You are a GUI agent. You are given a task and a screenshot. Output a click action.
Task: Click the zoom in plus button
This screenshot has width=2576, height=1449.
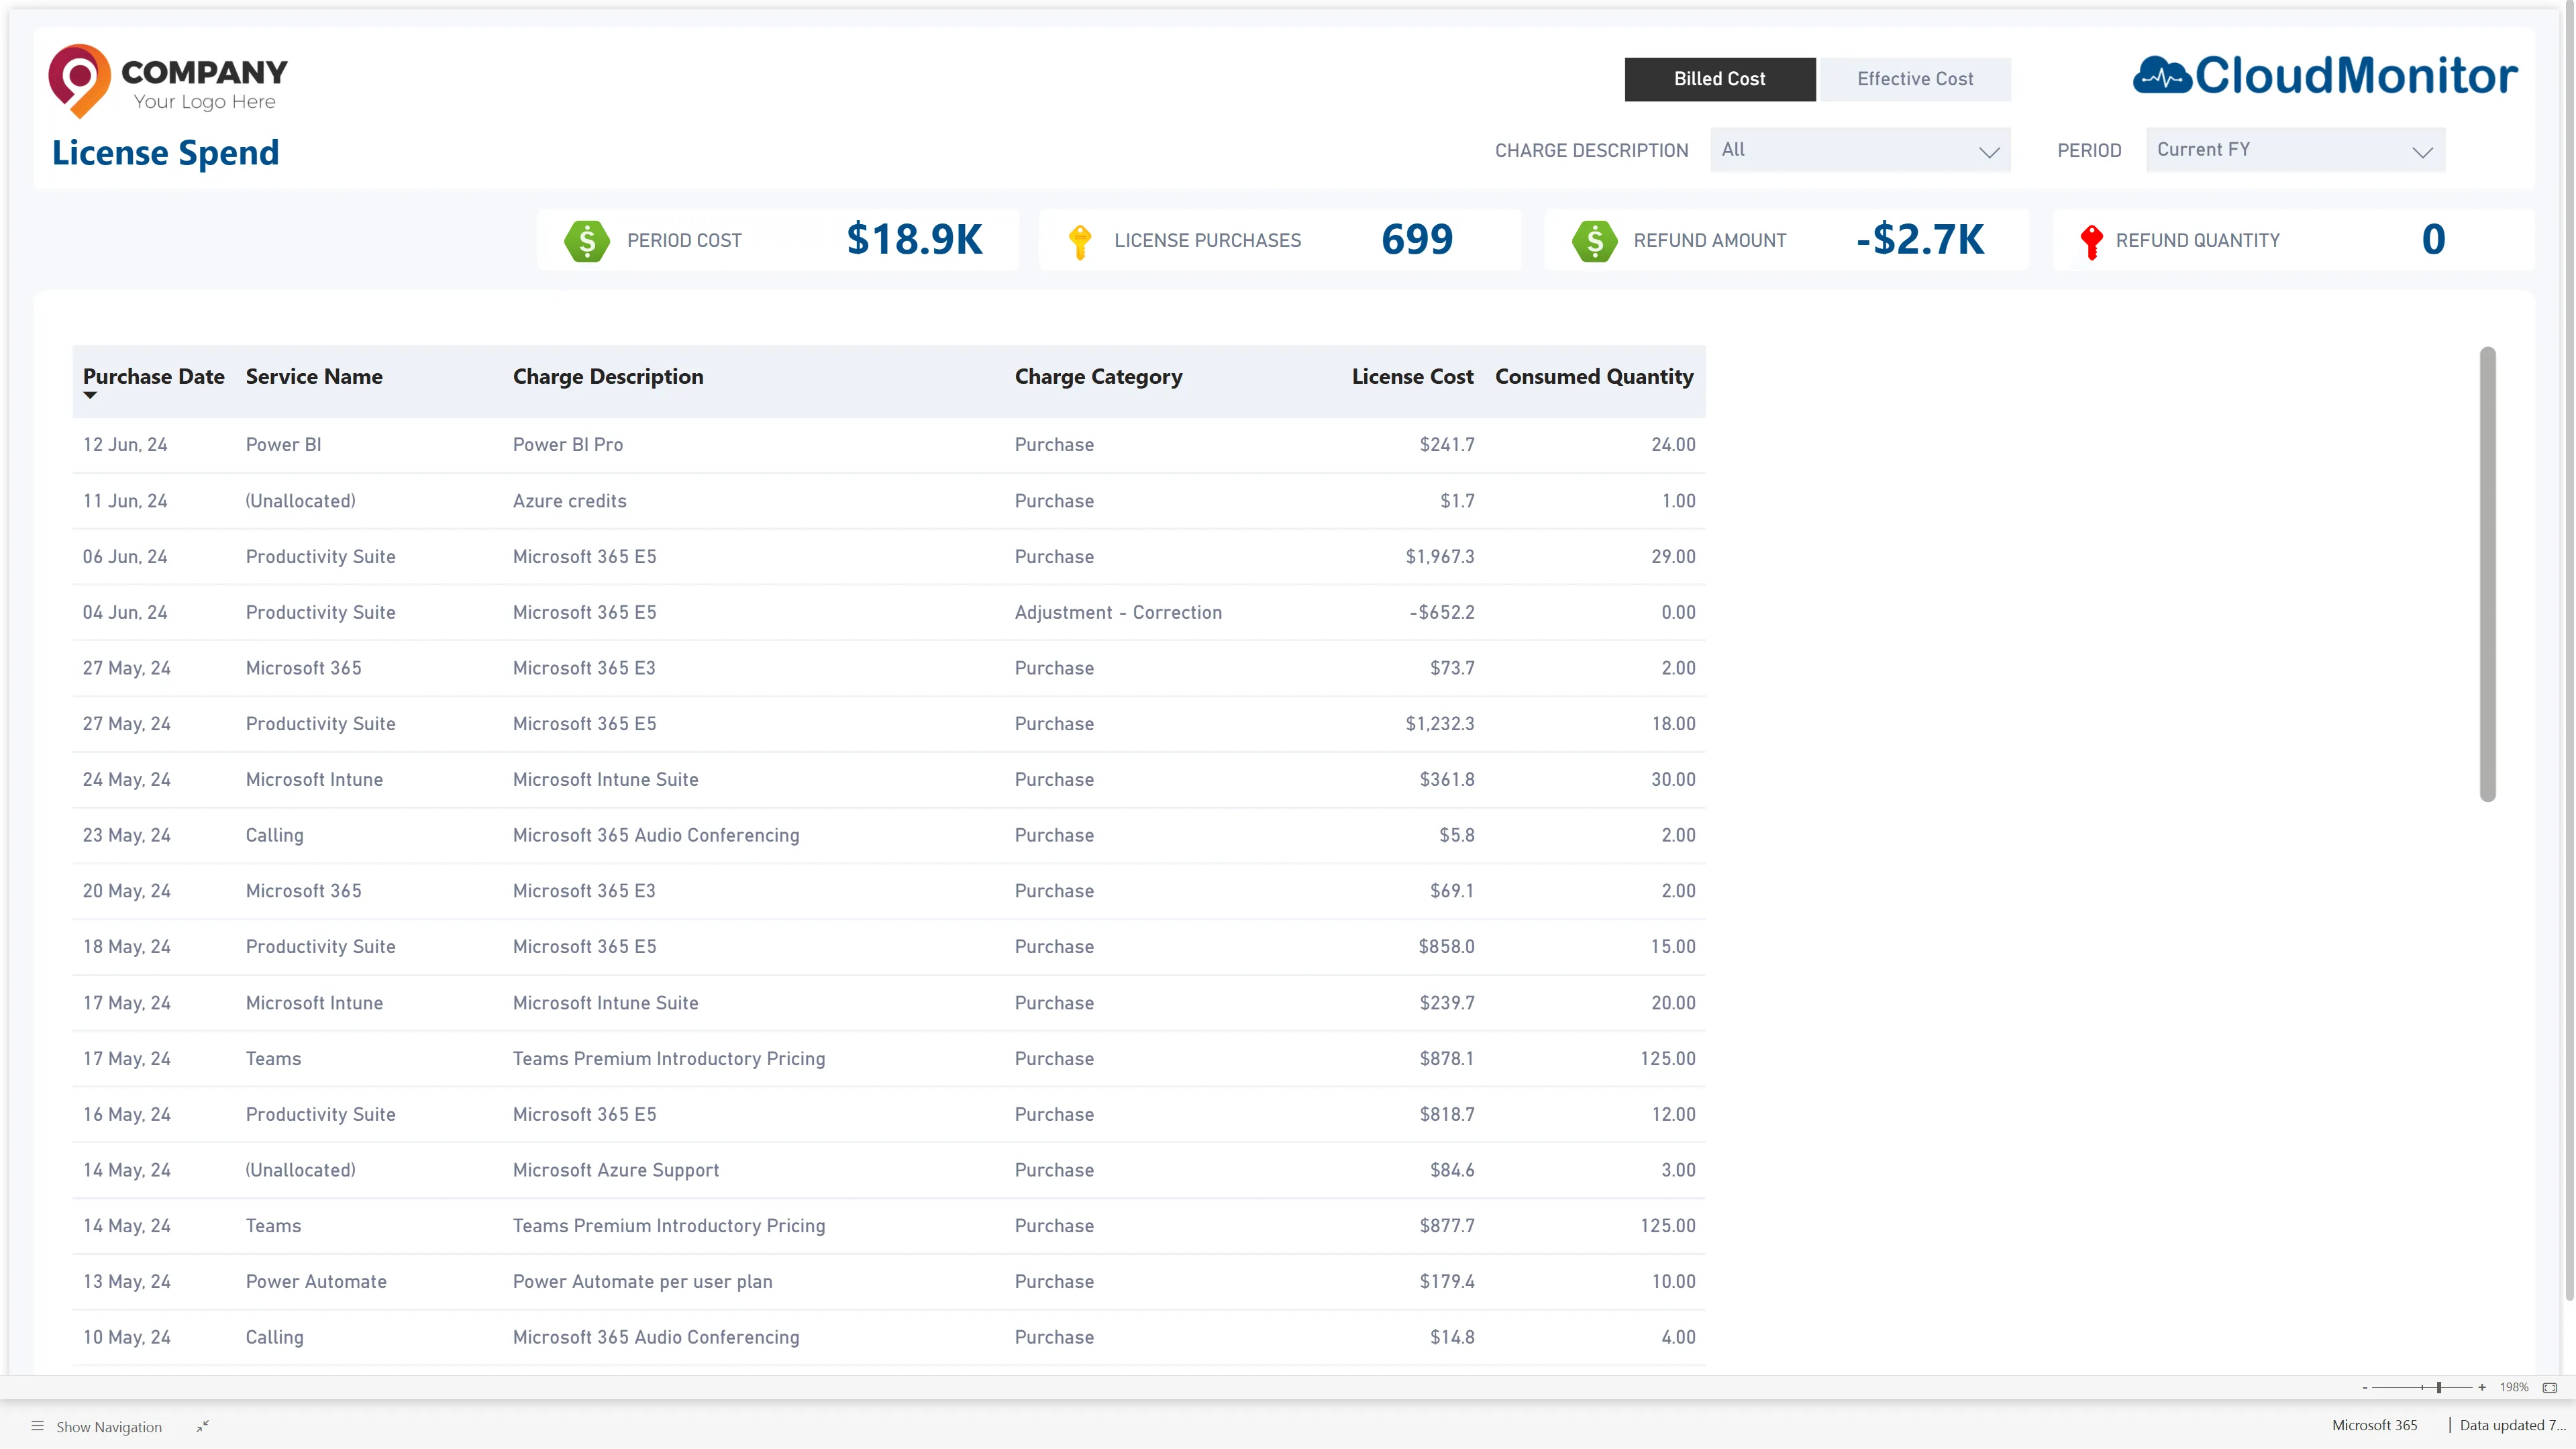[2482, 1387]
